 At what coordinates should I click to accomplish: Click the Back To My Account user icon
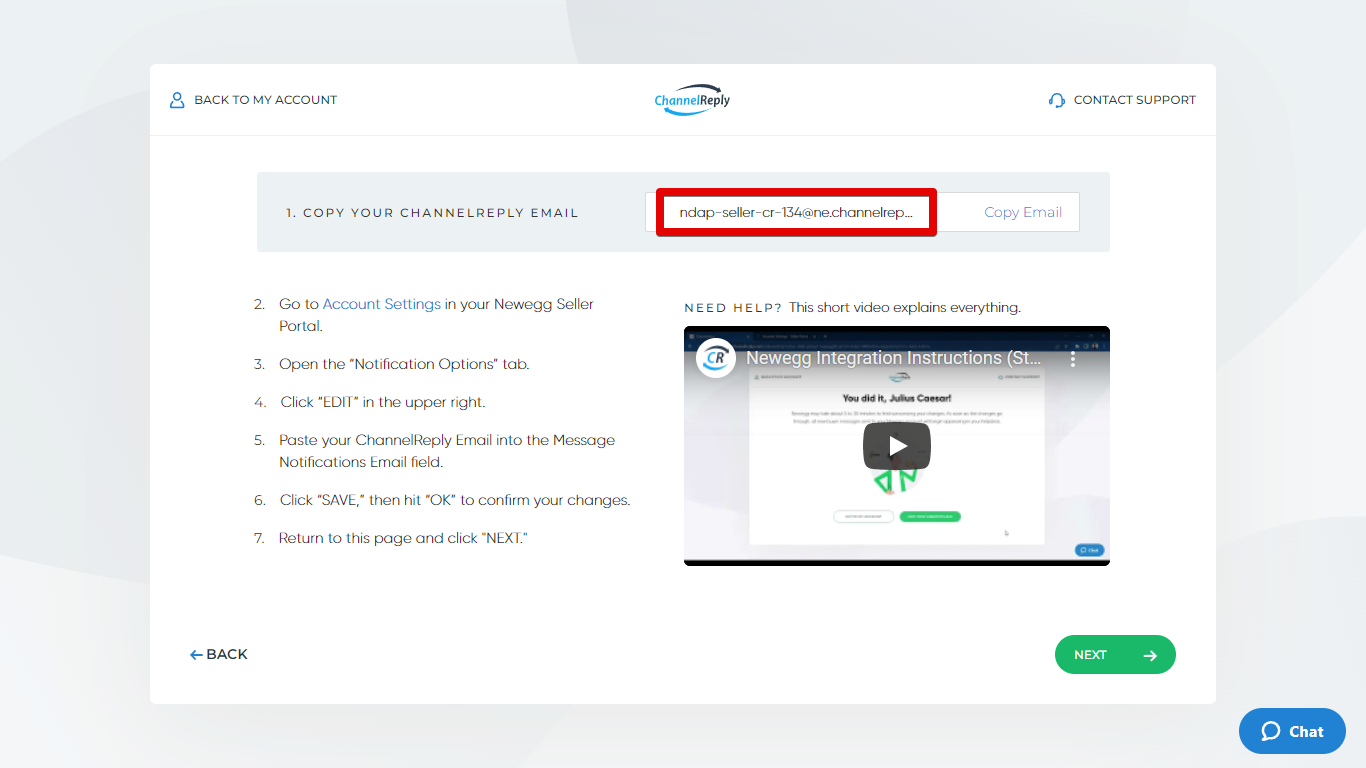(x=177, y=100)
